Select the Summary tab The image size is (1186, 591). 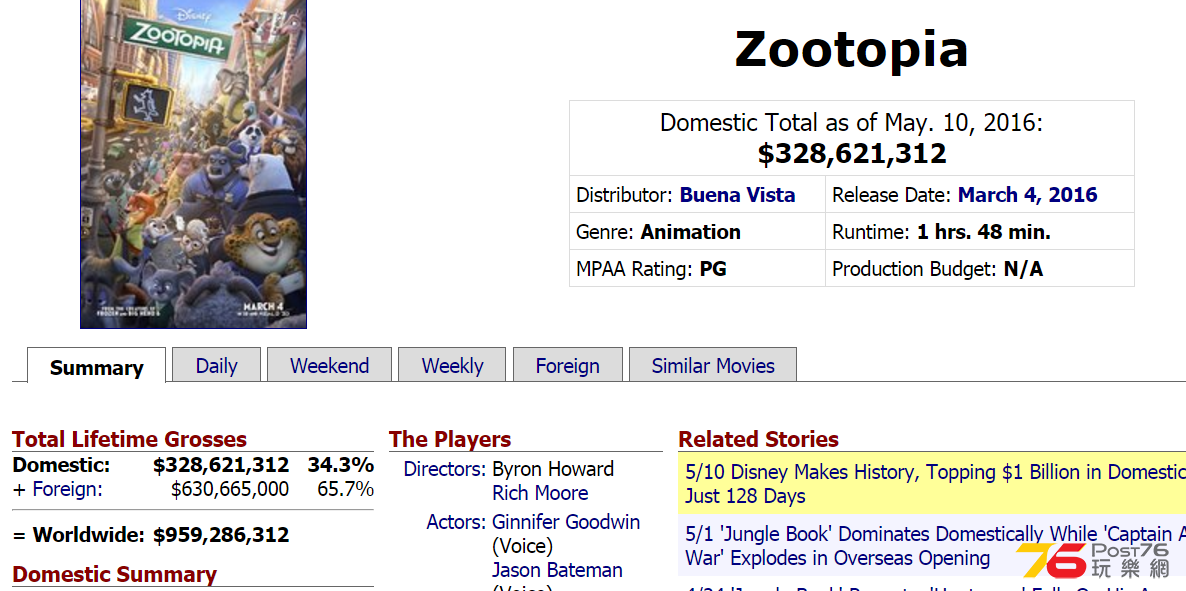click(96, 367)
